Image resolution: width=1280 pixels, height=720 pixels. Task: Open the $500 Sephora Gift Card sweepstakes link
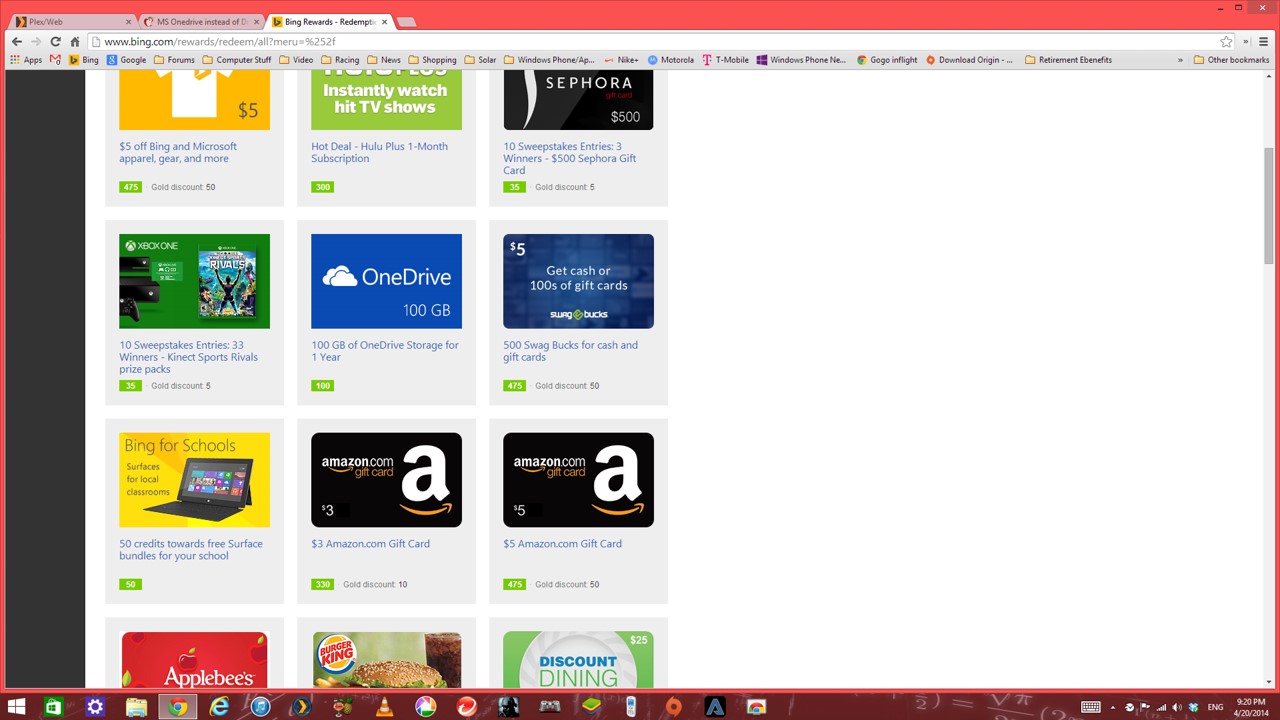(x=569, y=158)
